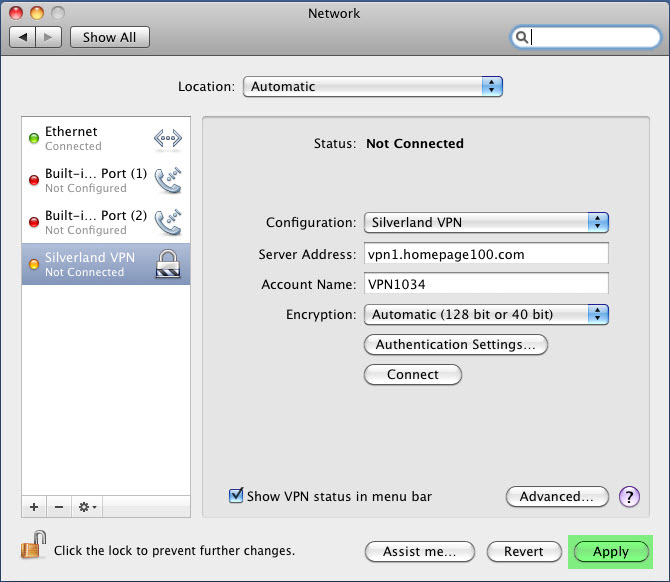Image resolution: width=670 pixels, height=582 pixels.
Task: Click the phone icon for Port (1)
Action: pos(168,180)
